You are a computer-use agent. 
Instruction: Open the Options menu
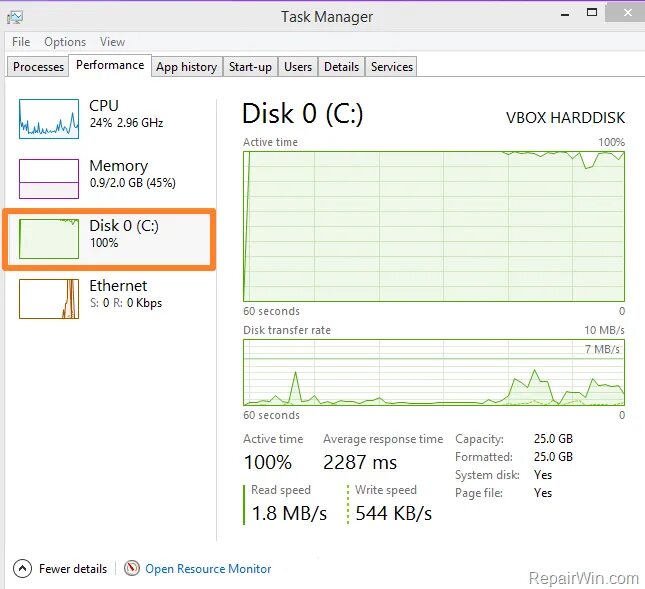tap(65, 42)
